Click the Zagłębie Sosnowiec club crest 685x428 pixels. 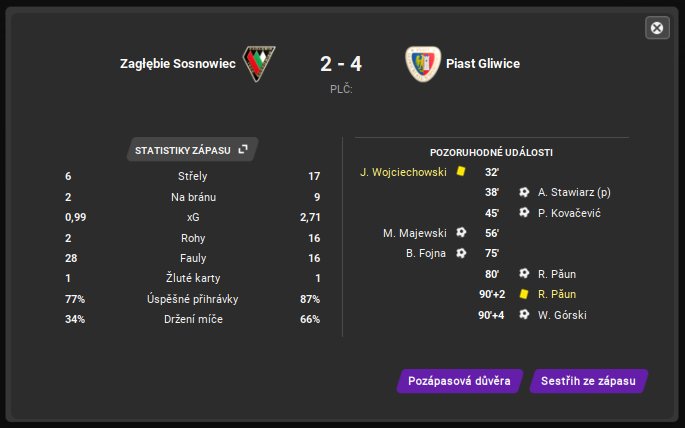[x=260, y=64]
